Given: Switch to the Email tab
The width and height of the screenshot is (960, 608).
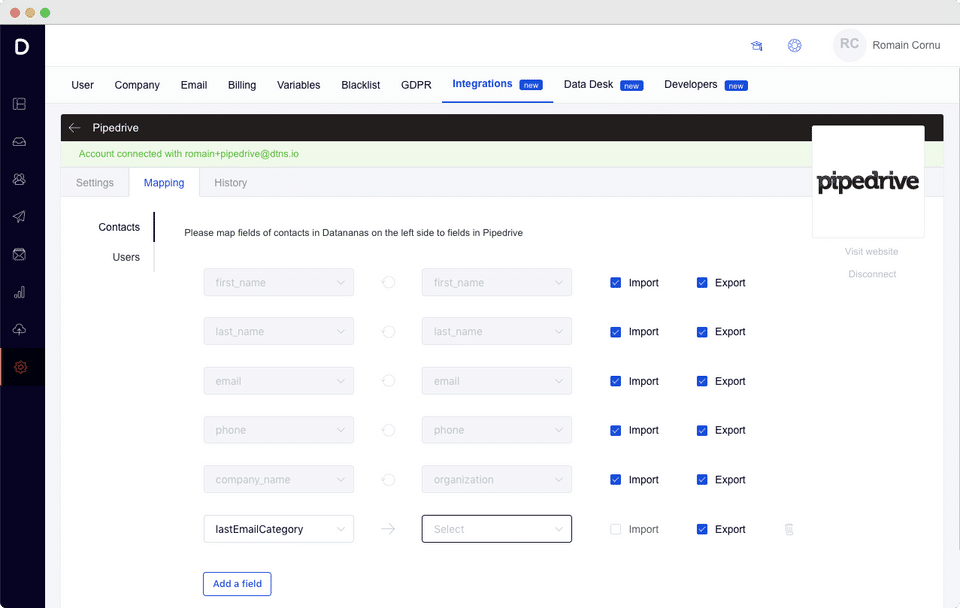Looking at the screenshot, I should pyautogui.click(x=193, y=85).
